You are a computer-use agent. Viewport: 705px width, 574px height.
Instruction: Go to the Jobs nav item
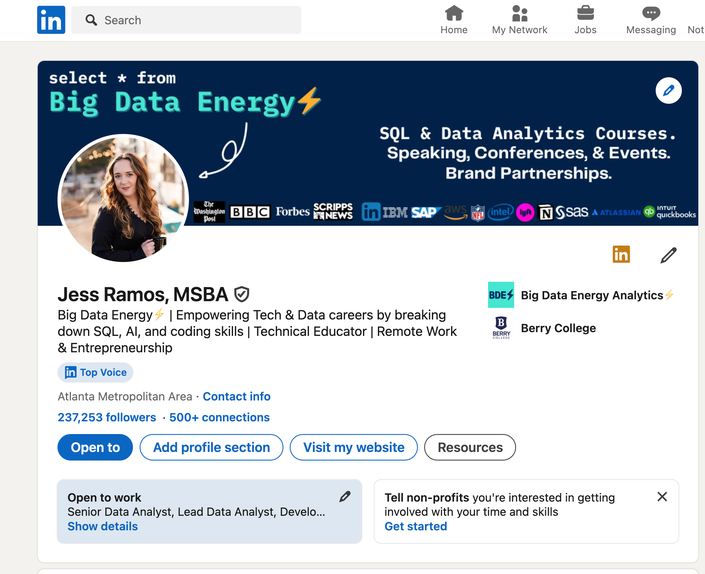[x=585, y=20]
